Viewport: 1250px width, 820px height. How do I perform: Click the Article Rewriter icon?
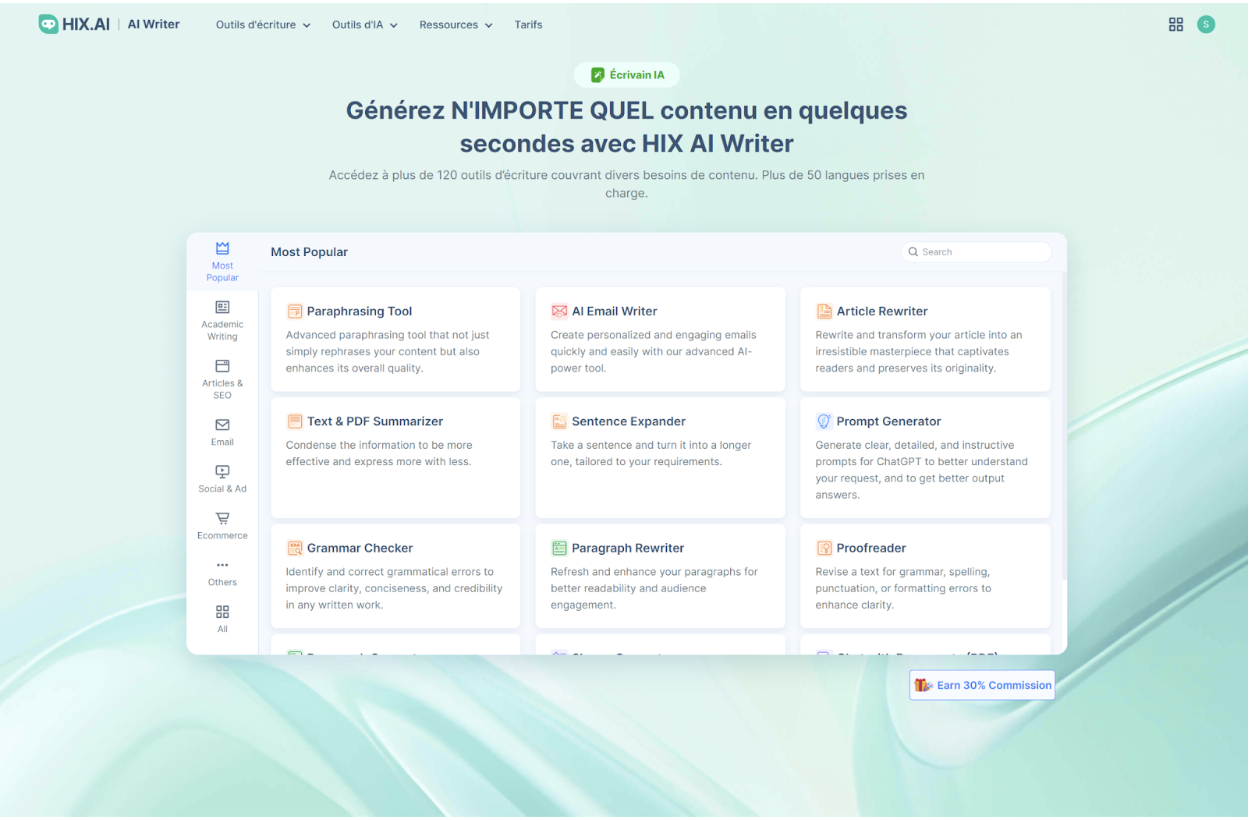coord(824,311)
